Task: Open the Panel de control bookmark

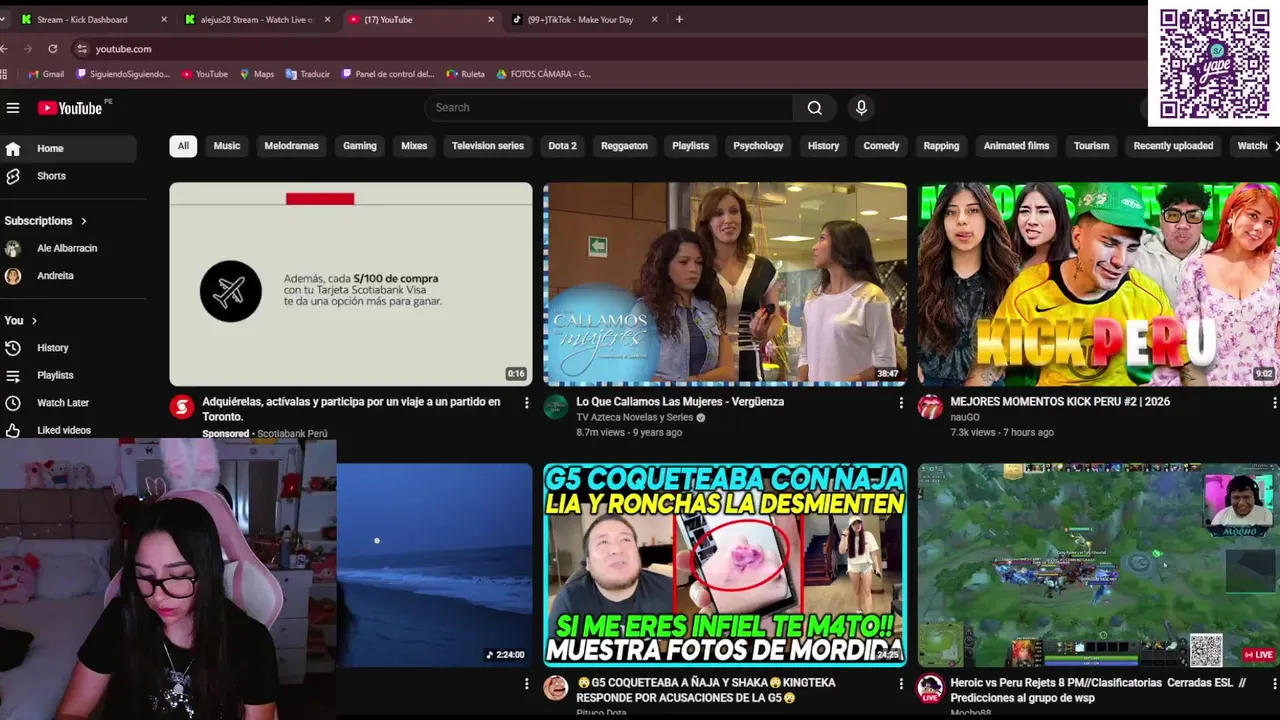Action: [x=388, y=74]
